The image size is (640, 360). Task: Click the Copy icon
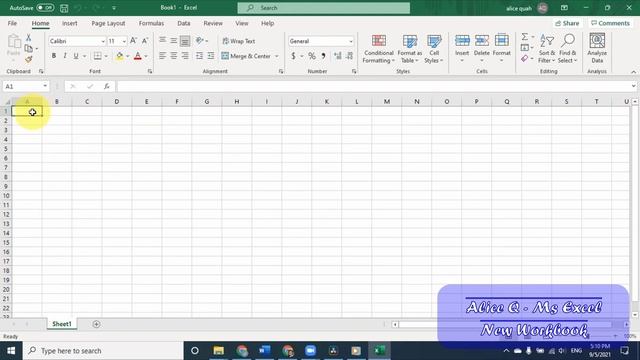click(29, 49)
